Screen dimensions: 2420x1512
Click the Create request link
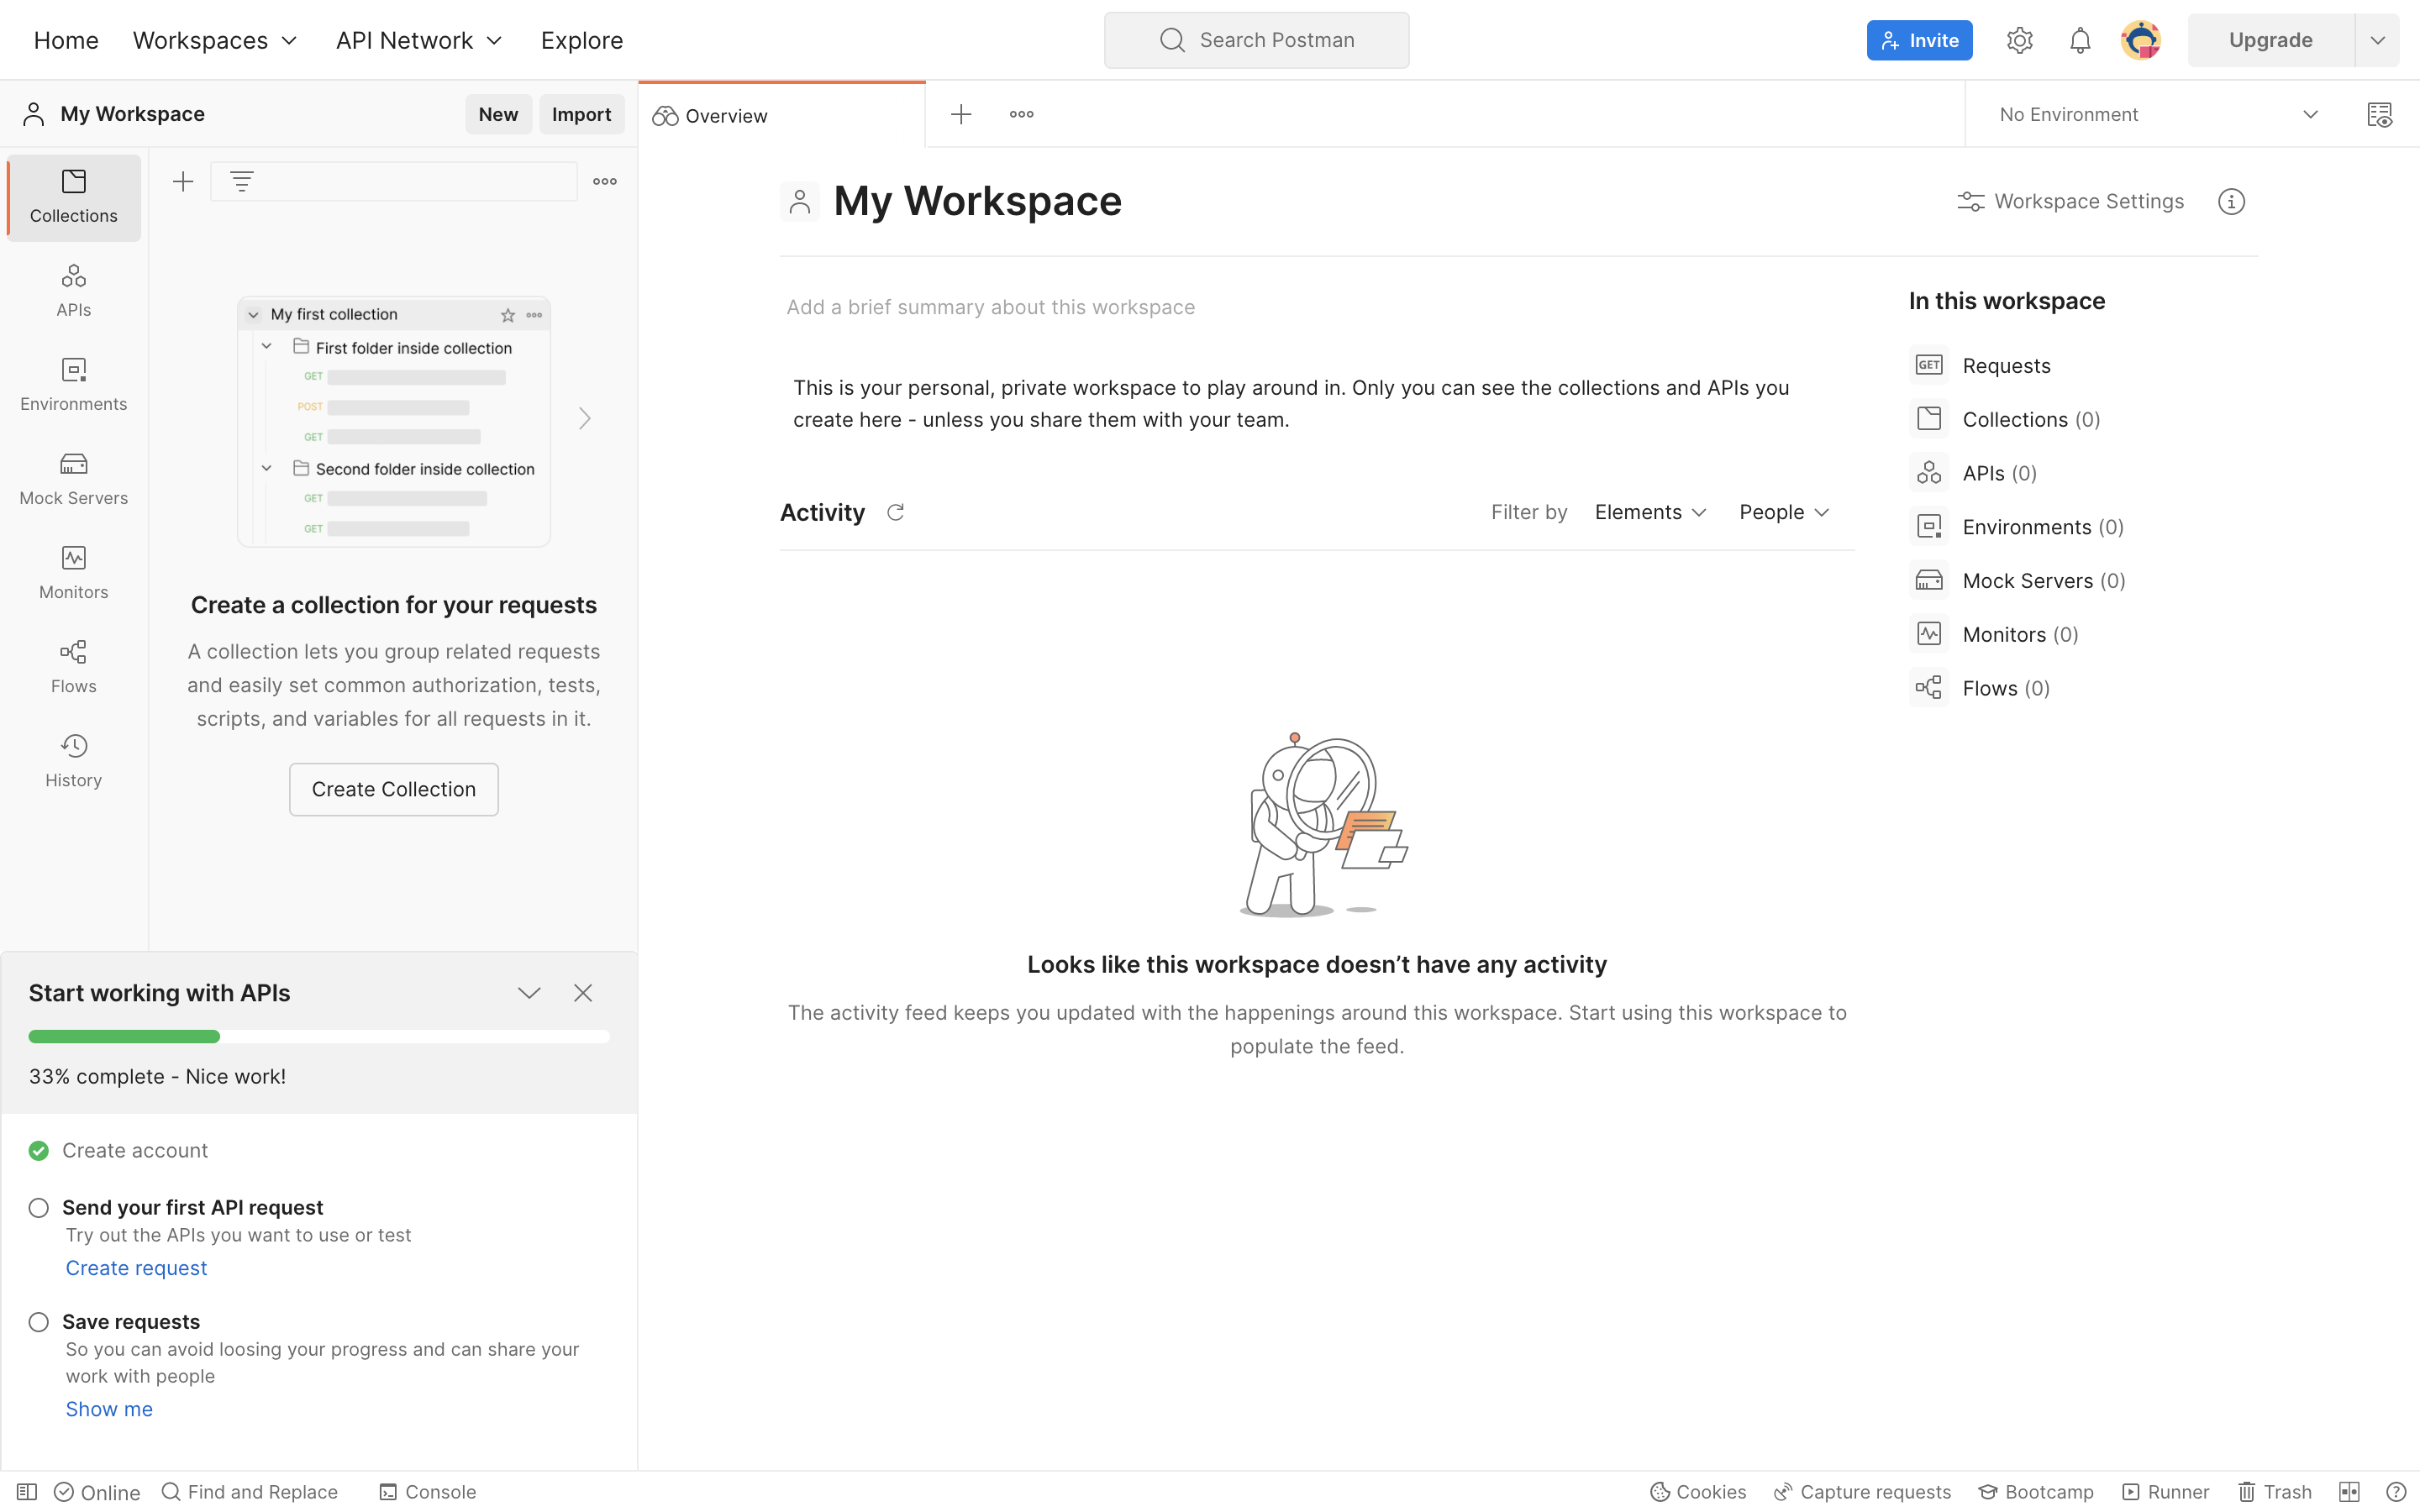click(x=136, y=1267)
